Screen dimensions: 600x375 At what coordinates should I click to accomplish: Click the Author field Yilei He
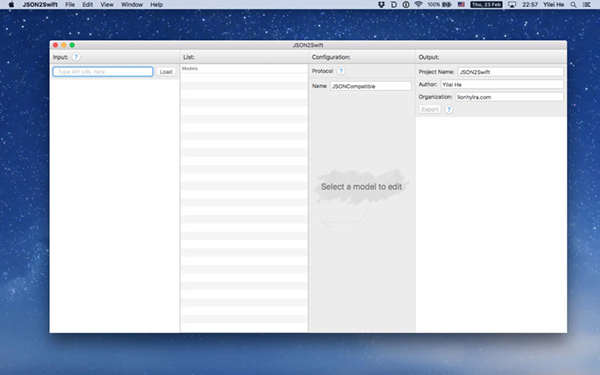pyautogui.click(x=502, y=85)
